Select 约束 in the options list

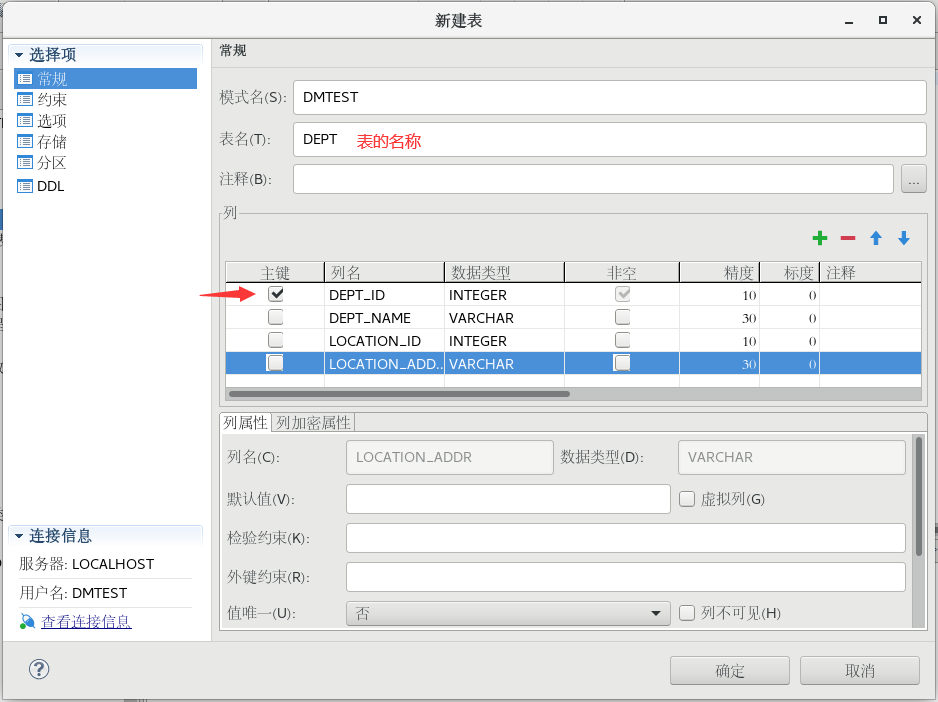tap(52, 99)
